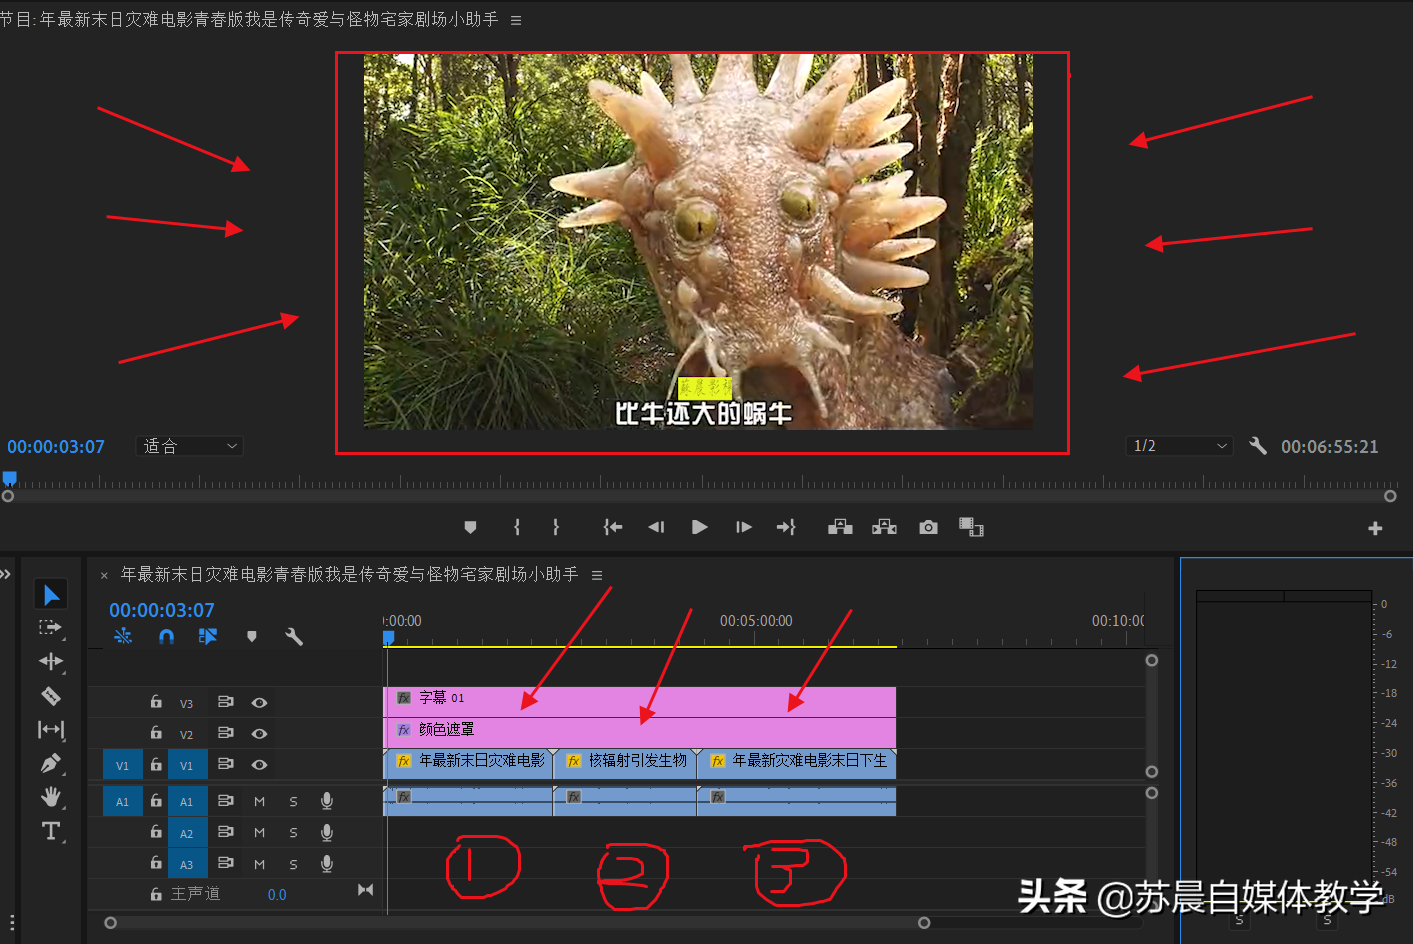This screenshot has height=944, width=1413.
Task: Toggle V1 track output eye
Action: coord(259,765)
